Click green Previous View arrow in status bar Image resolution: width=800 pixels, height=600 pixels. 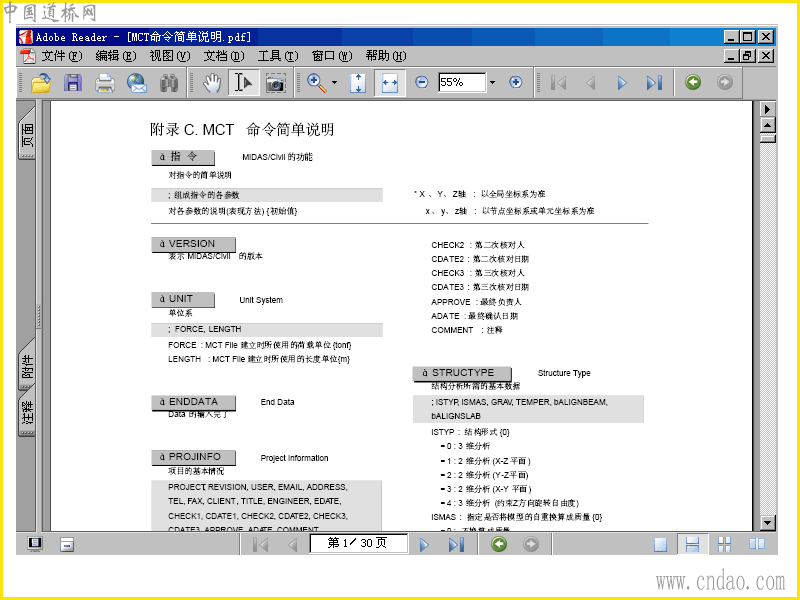tap(499, 544)
